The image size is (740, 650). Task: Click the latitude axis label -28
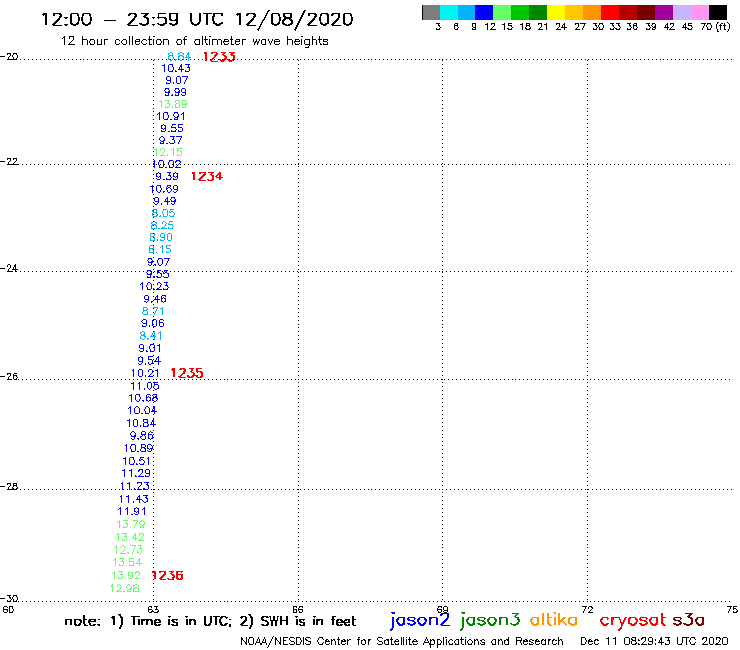[x=9, y=486]
